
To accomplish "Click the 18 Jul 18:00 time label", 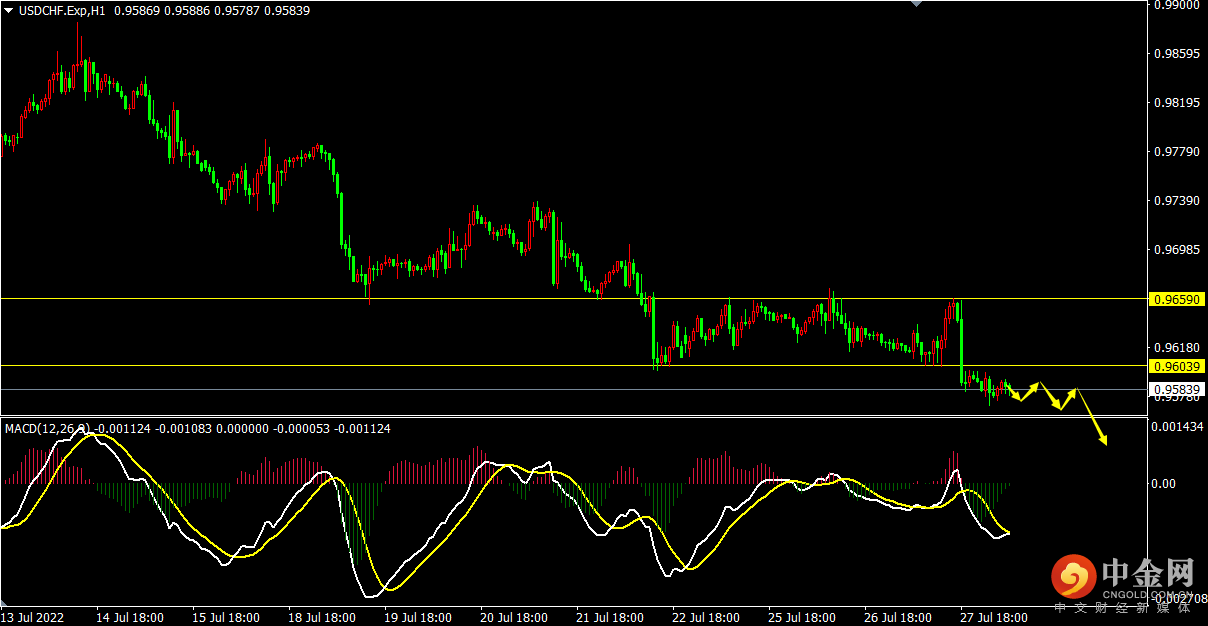I will (322, 618).
